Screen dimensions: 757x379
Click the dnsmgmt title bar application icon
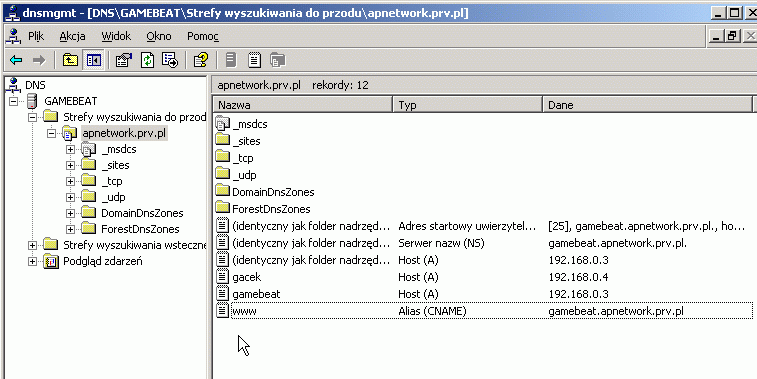pos(13,13)
